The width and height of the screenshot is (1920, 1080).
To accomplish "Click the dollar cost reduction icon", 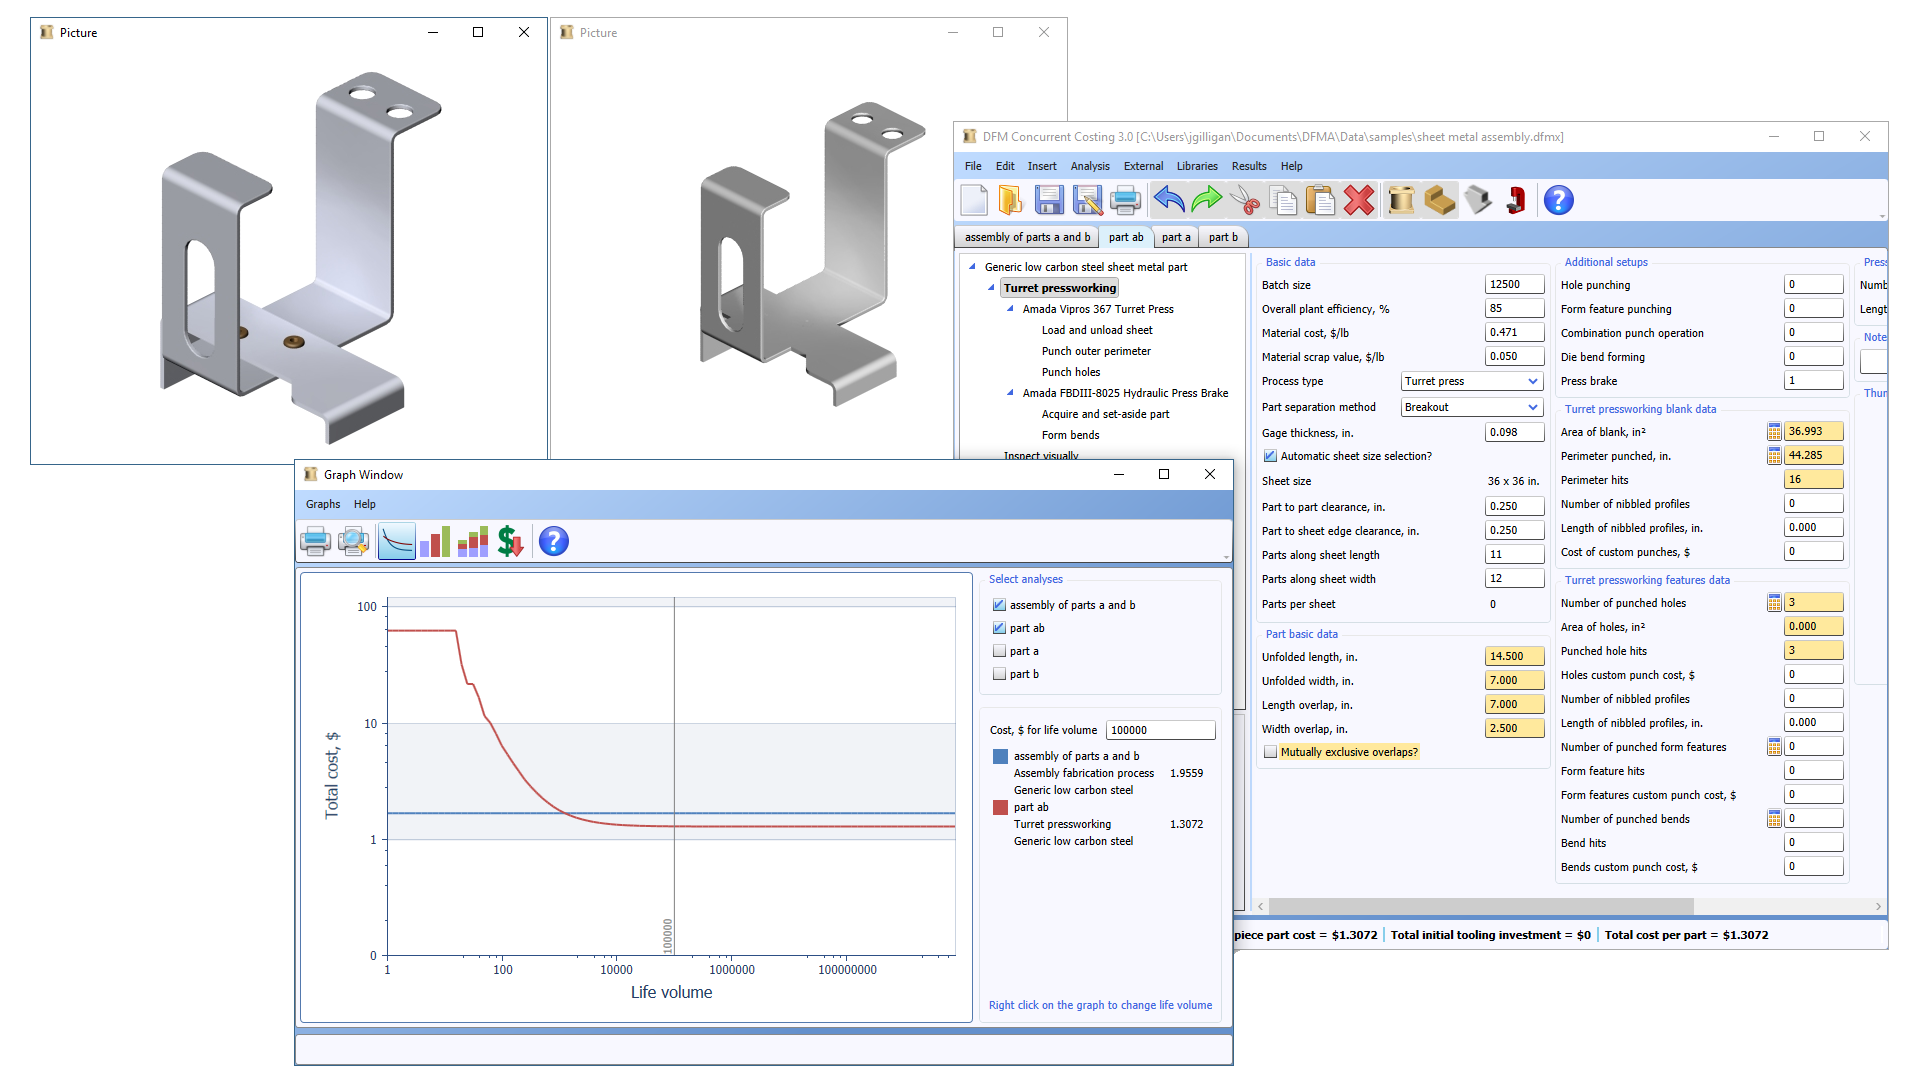I will 510,541.
